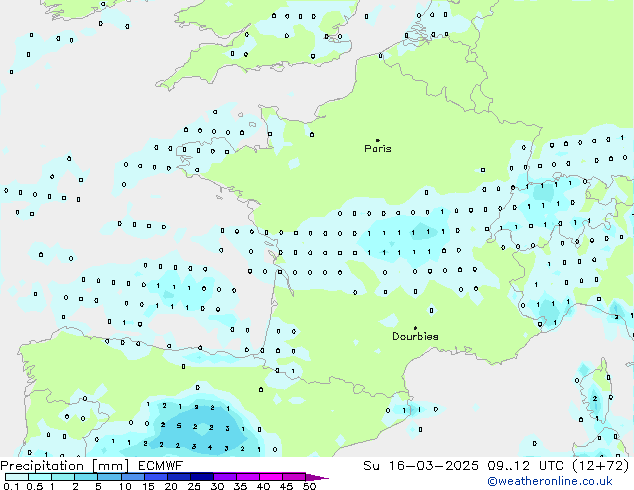The width and height of the screenshot is (634, 490).
Task: Click the '15' legend scale label
Action: coord(148,486)
